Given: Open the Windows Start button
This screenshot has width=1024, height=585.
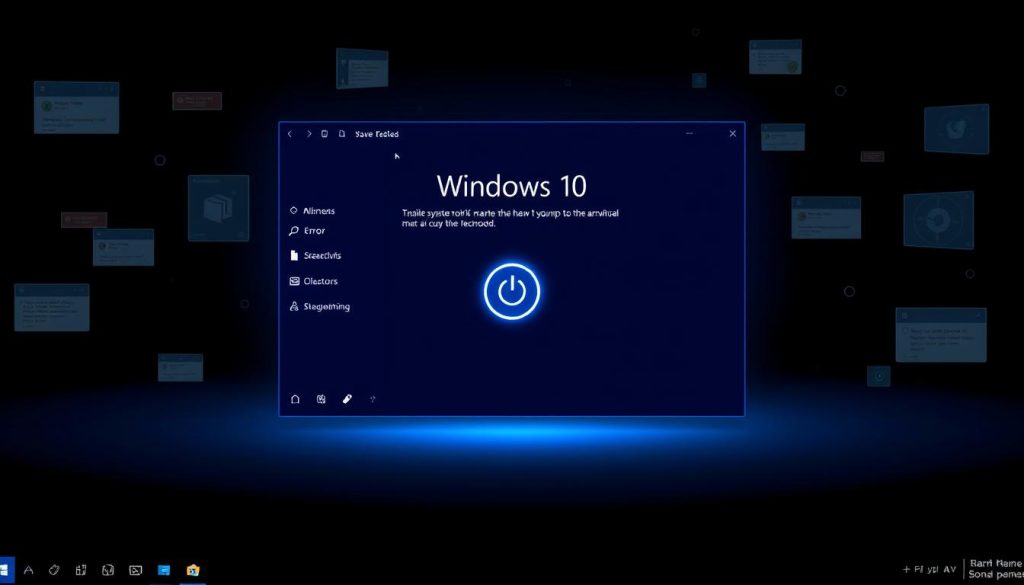Looking at the screenshot, I should click(5, 569).
